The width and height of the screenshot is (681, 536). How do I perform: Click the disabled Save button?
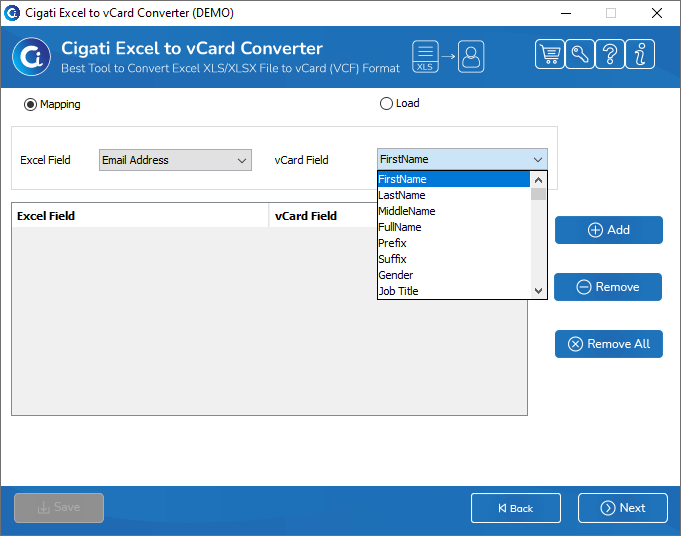pos(59,508)
